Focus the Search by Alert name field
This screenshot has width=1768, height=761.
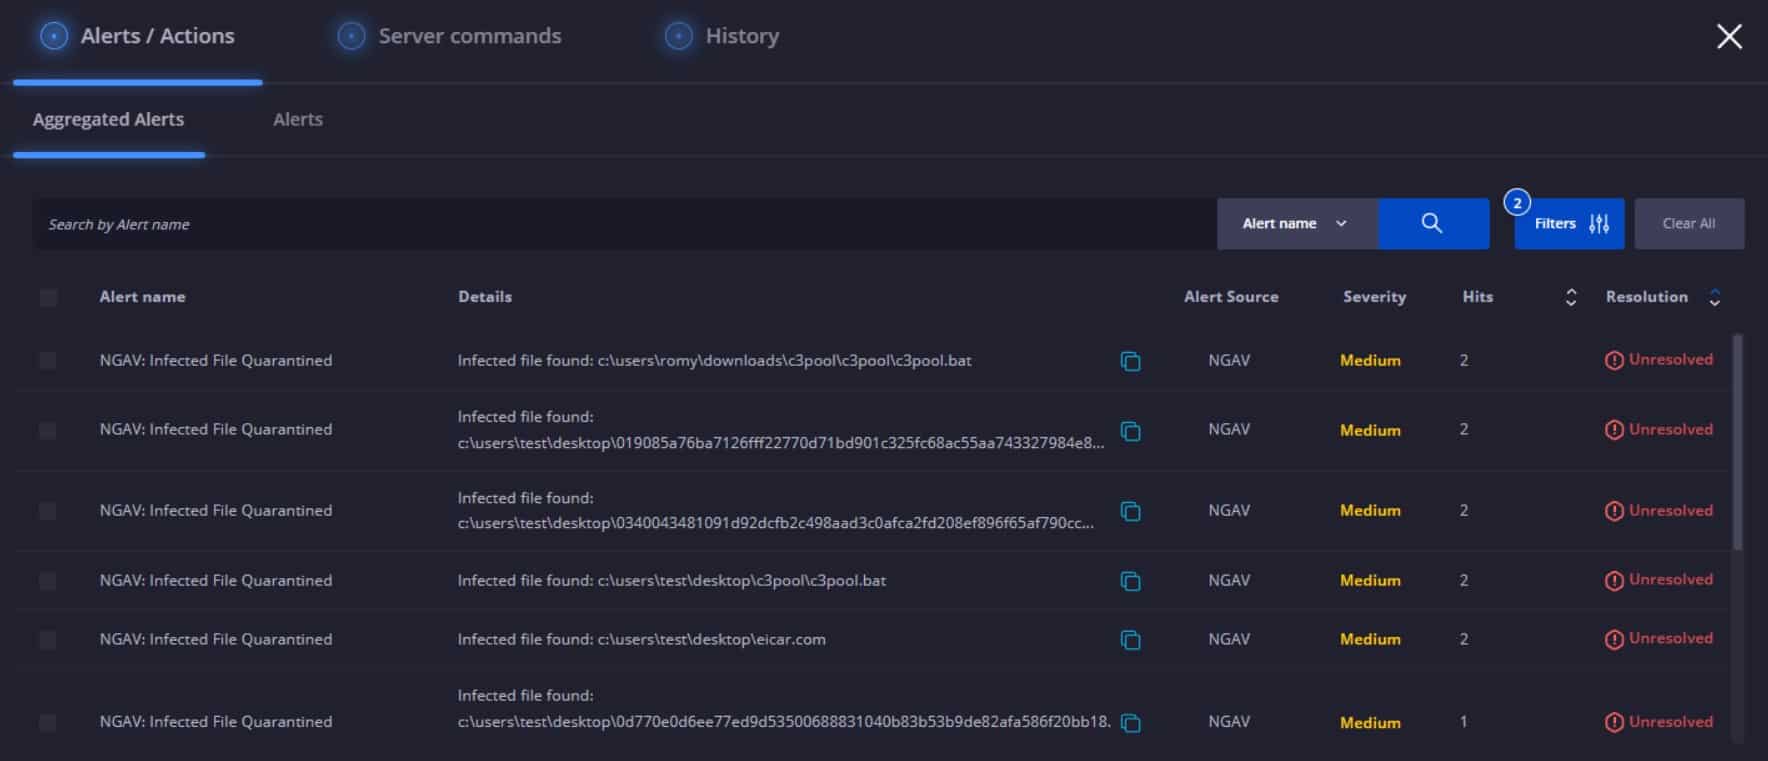624,224
